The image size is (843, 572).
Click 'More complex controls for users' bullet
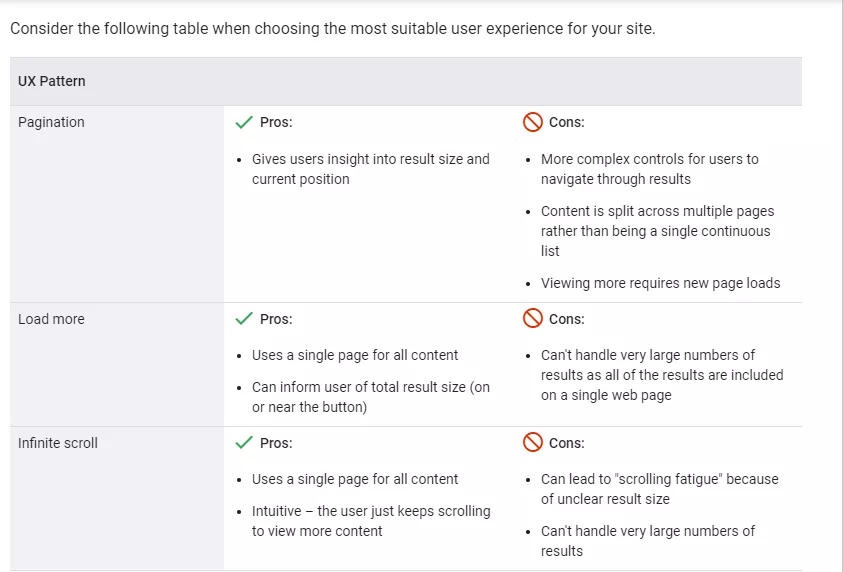click(649, 169)
